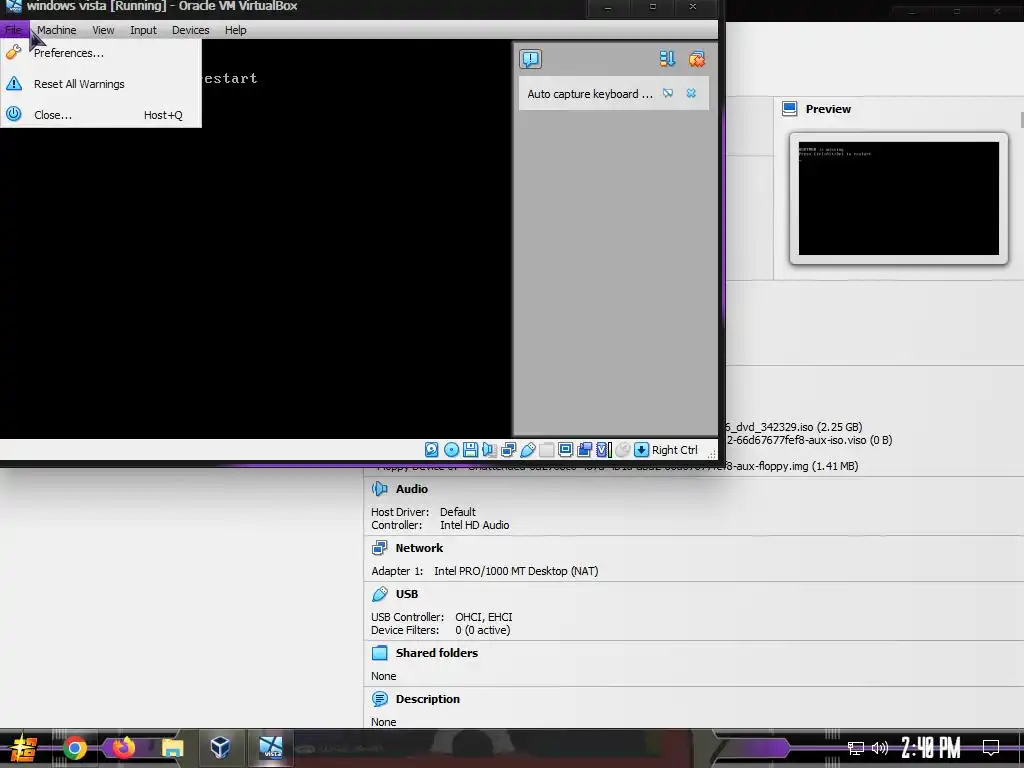Click the File menu header
This screenshot has width=1024, height=768.
(13, 30)
